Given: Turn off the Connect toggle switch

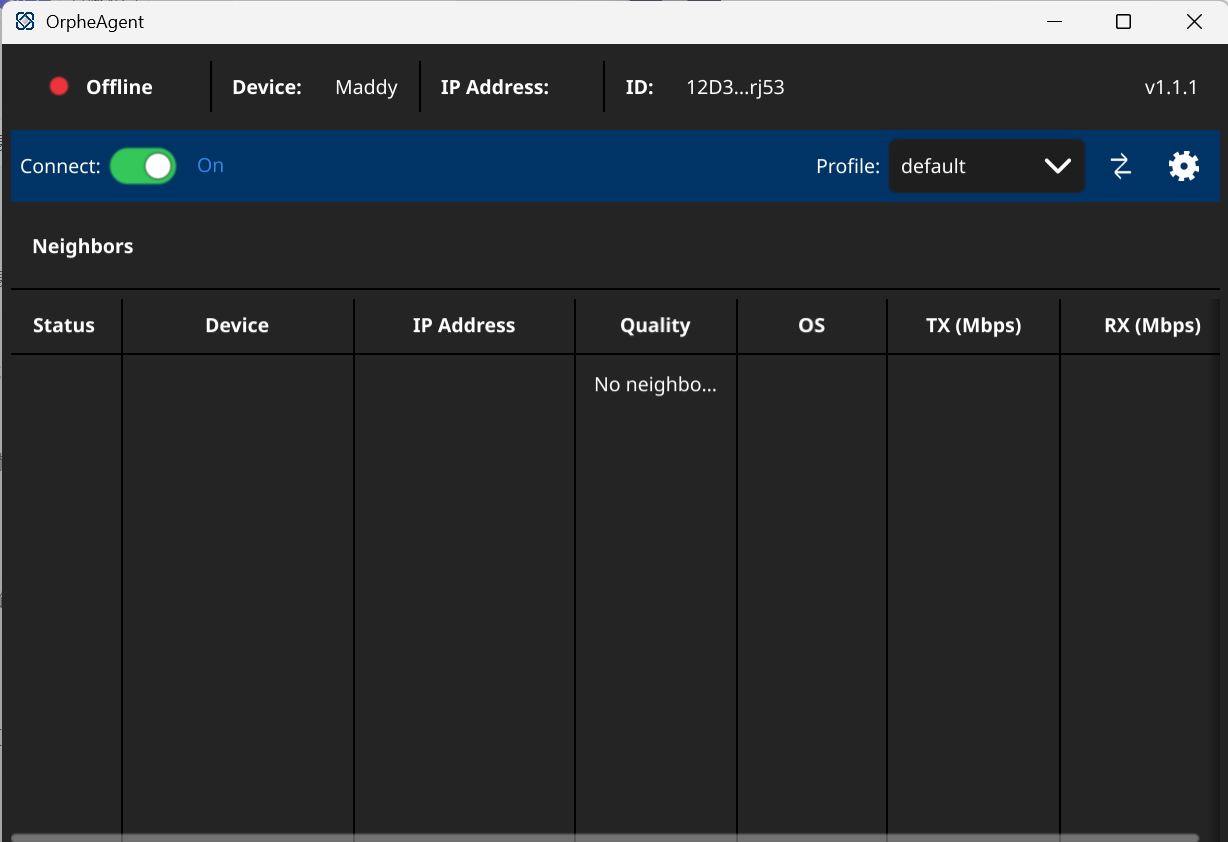Looking at the screenshot, I should click(x=143, y=166).
